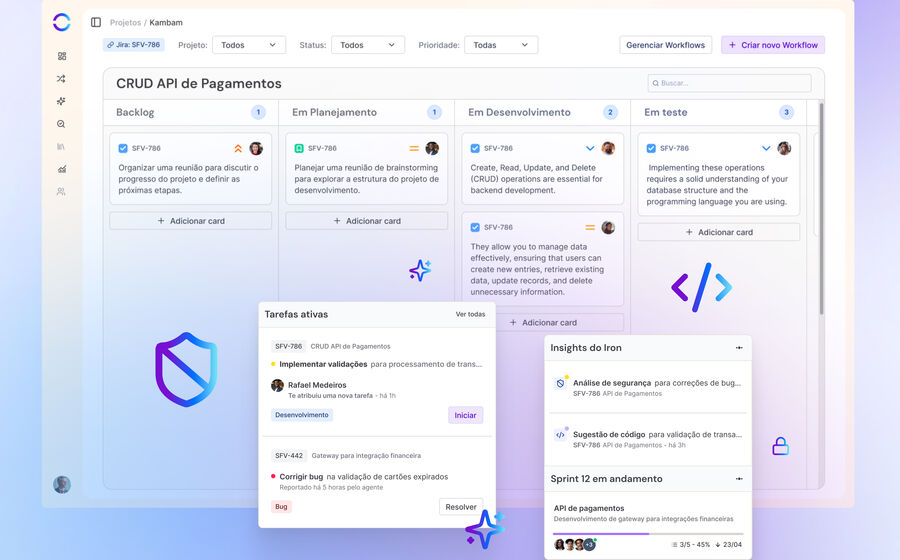Go to Projetos in the breadcrumb
This screenshot has width=900, height=560.
click(x=125, y=22)
